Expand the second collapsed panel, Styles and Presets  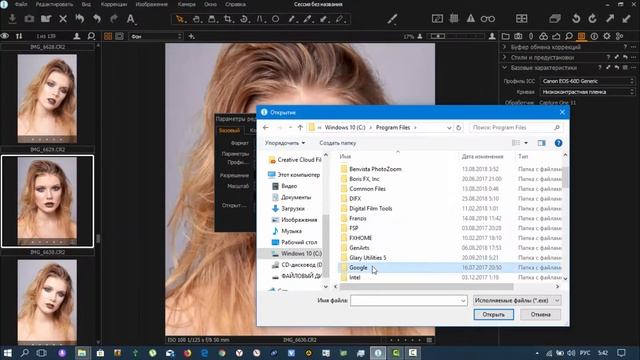[504, 57]
